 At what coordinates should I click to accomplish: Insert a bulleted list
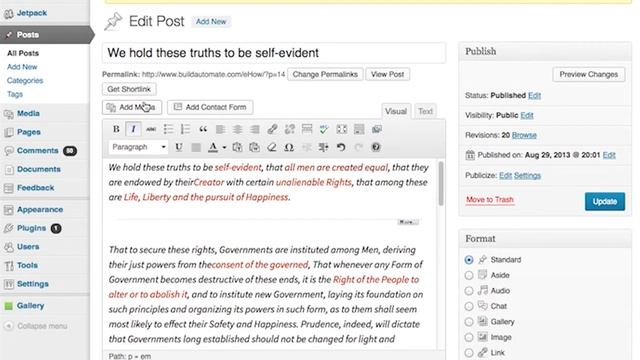(168, 129)
